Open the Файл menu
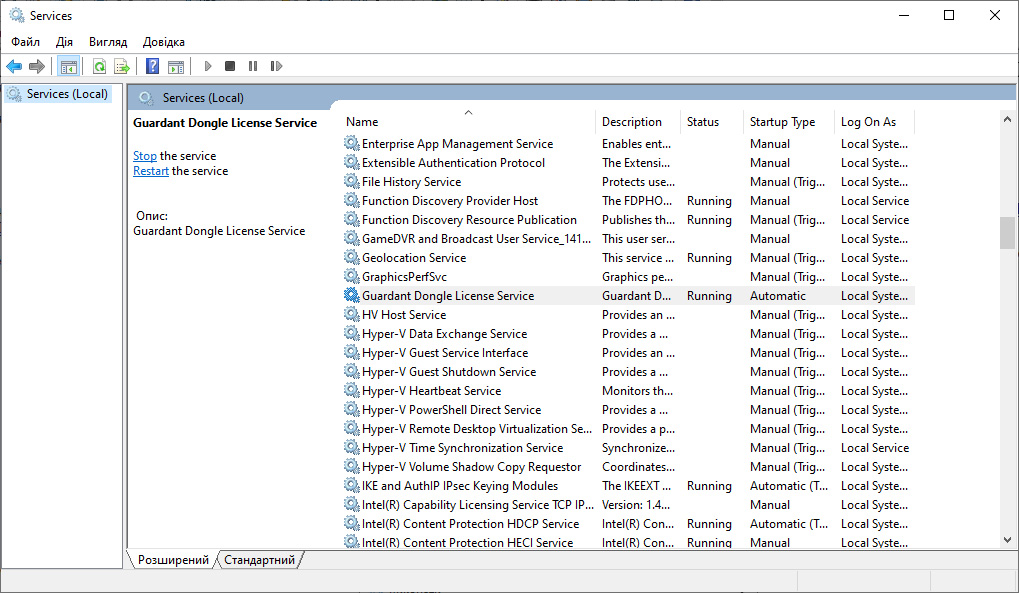 [25, 42]
